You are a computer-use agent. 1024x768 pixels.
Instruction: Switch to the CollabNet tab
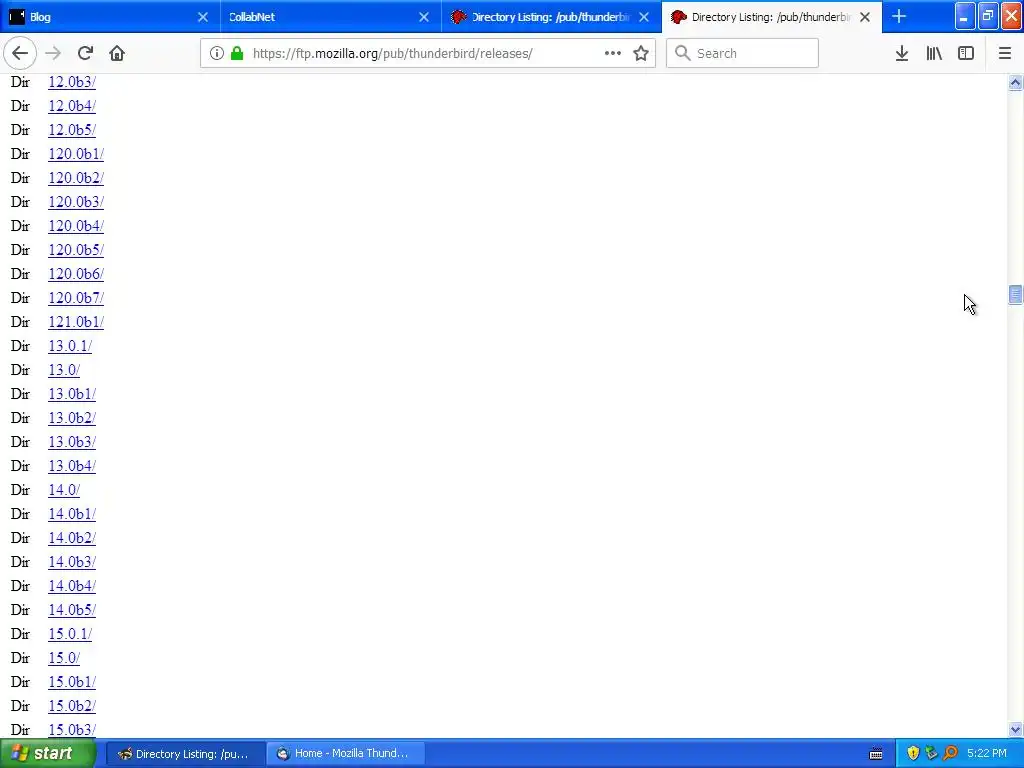pyautogui.click(x=330, y=17)
